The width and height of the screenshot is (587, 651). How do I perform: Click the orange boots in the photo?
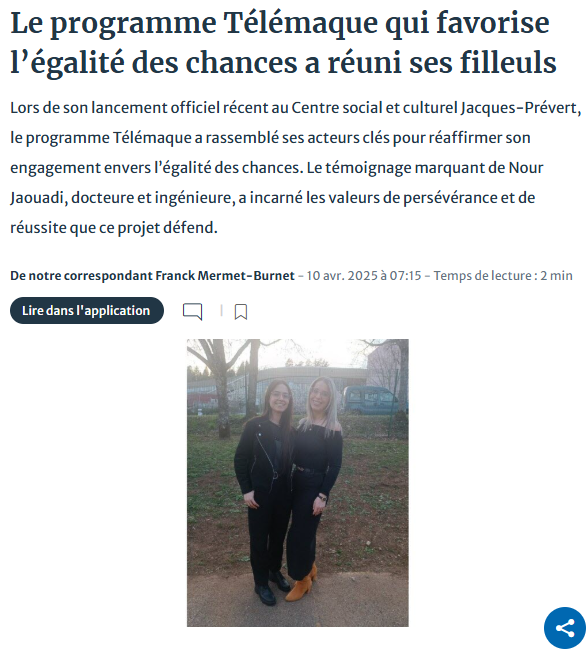[x=302, y=584]
